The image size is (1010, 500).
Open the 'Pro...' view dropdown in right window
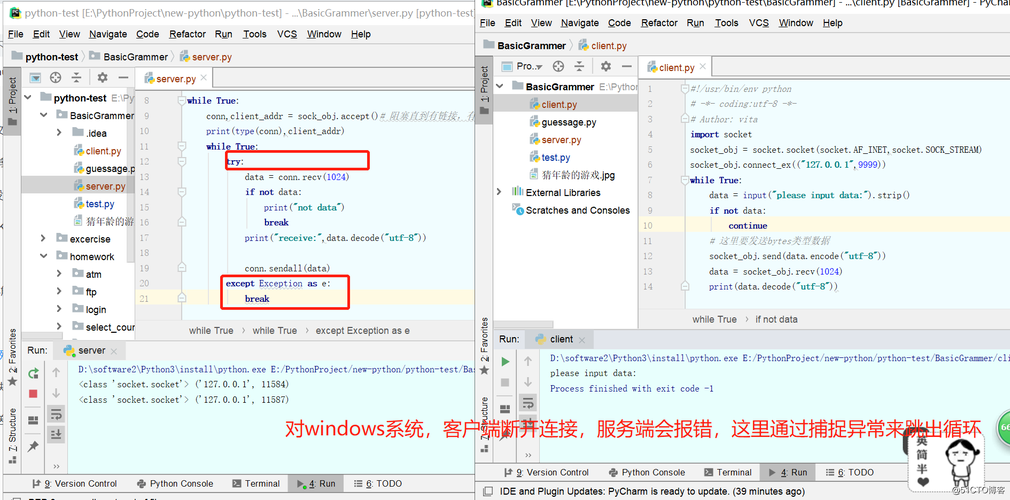[x=522, y=66]
